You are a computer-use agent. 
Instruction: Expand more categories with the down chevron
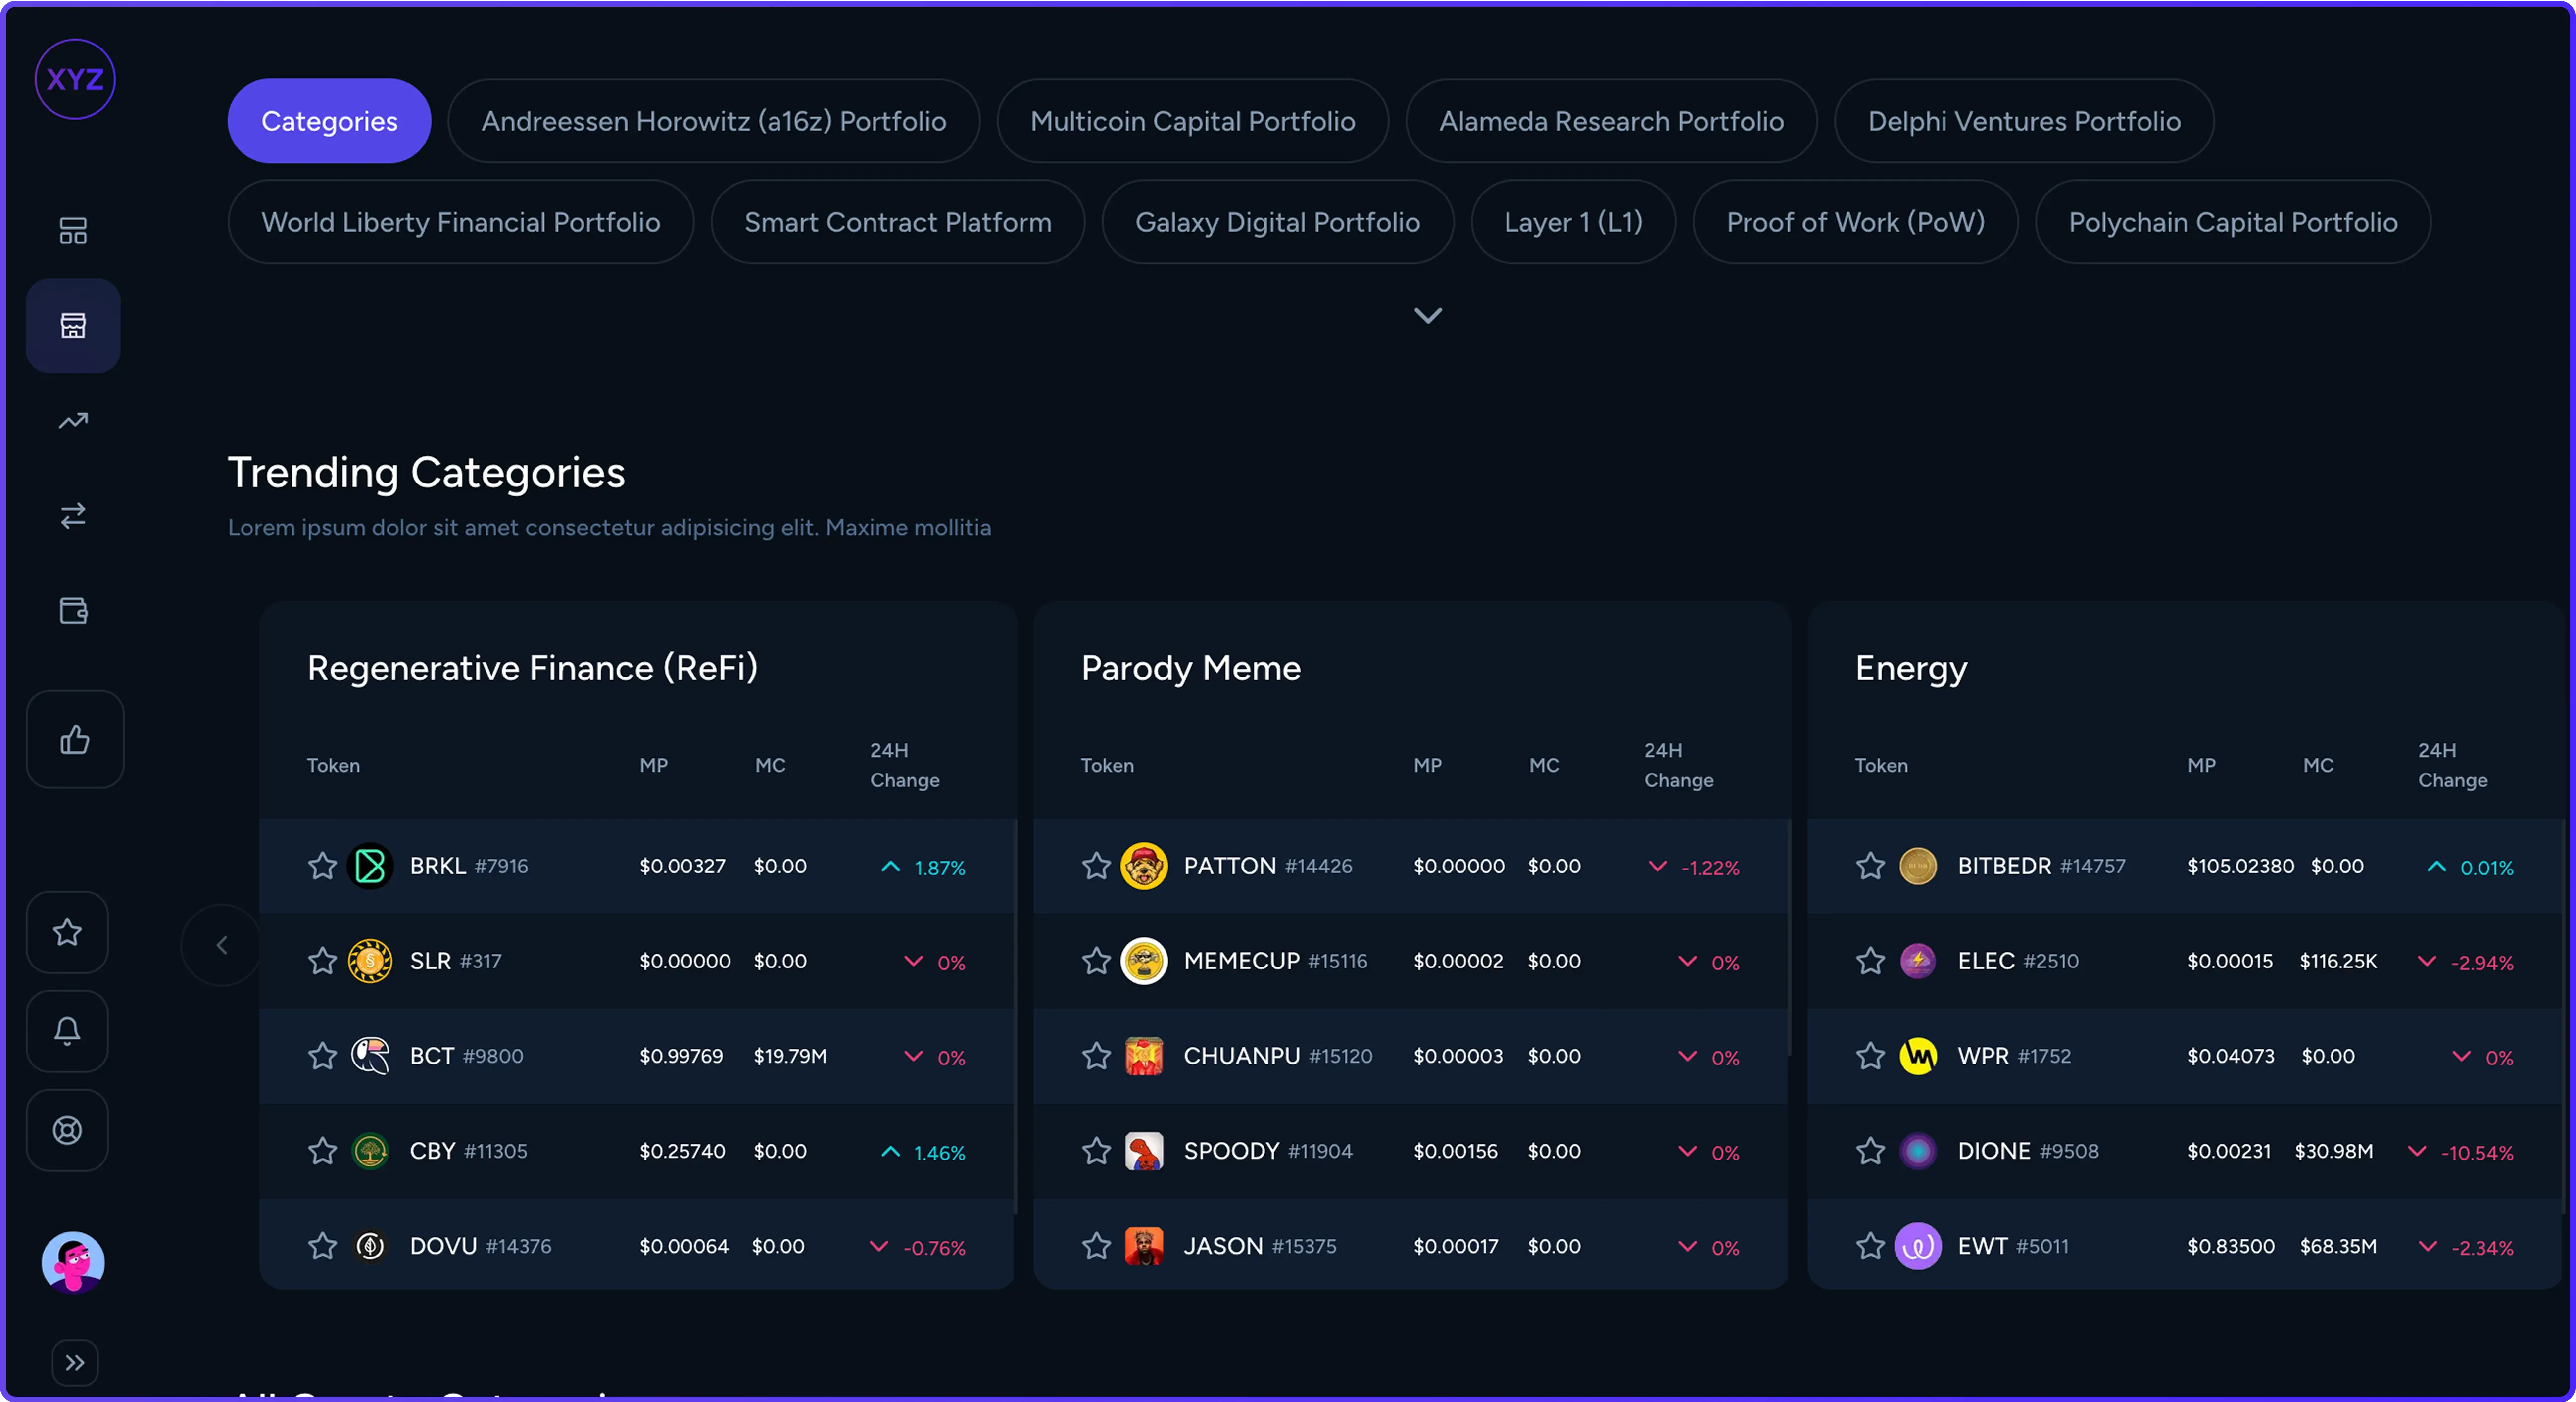point(1427,316)
